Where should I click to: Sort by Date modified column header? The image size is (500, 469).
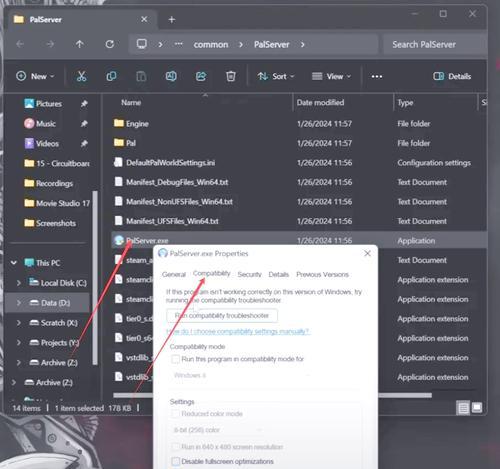pyautogui.click(x=320, y=103)
